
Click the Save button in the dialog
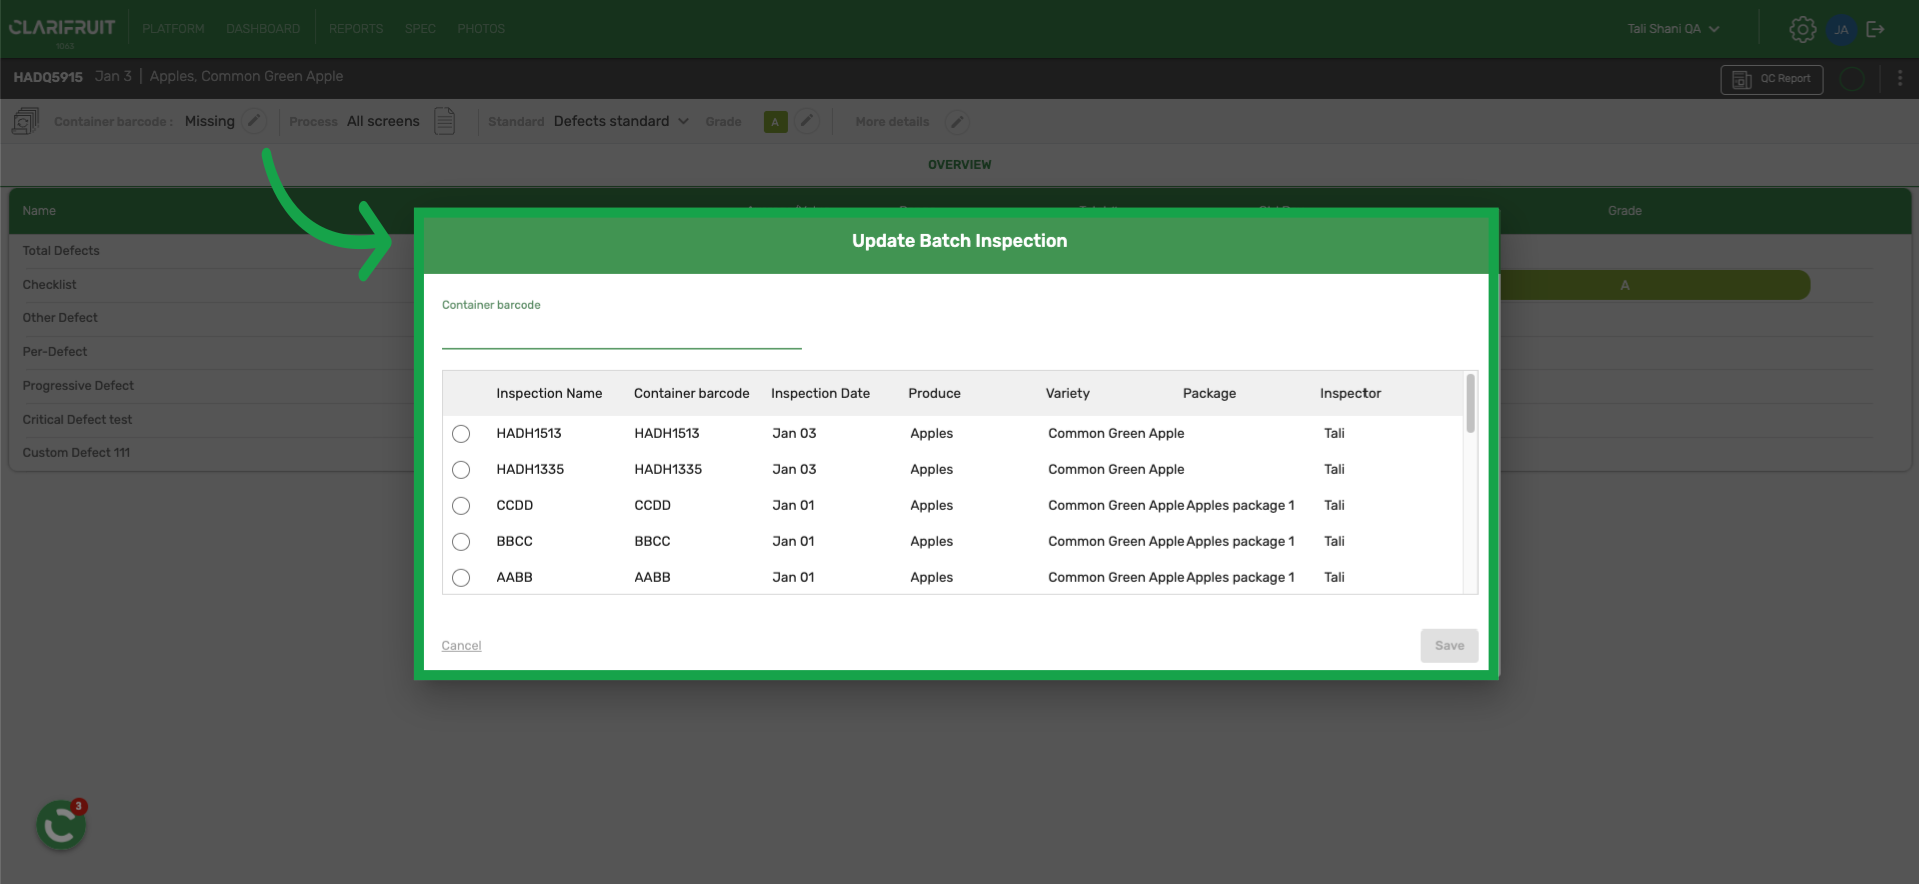[x=1449, y=646]
